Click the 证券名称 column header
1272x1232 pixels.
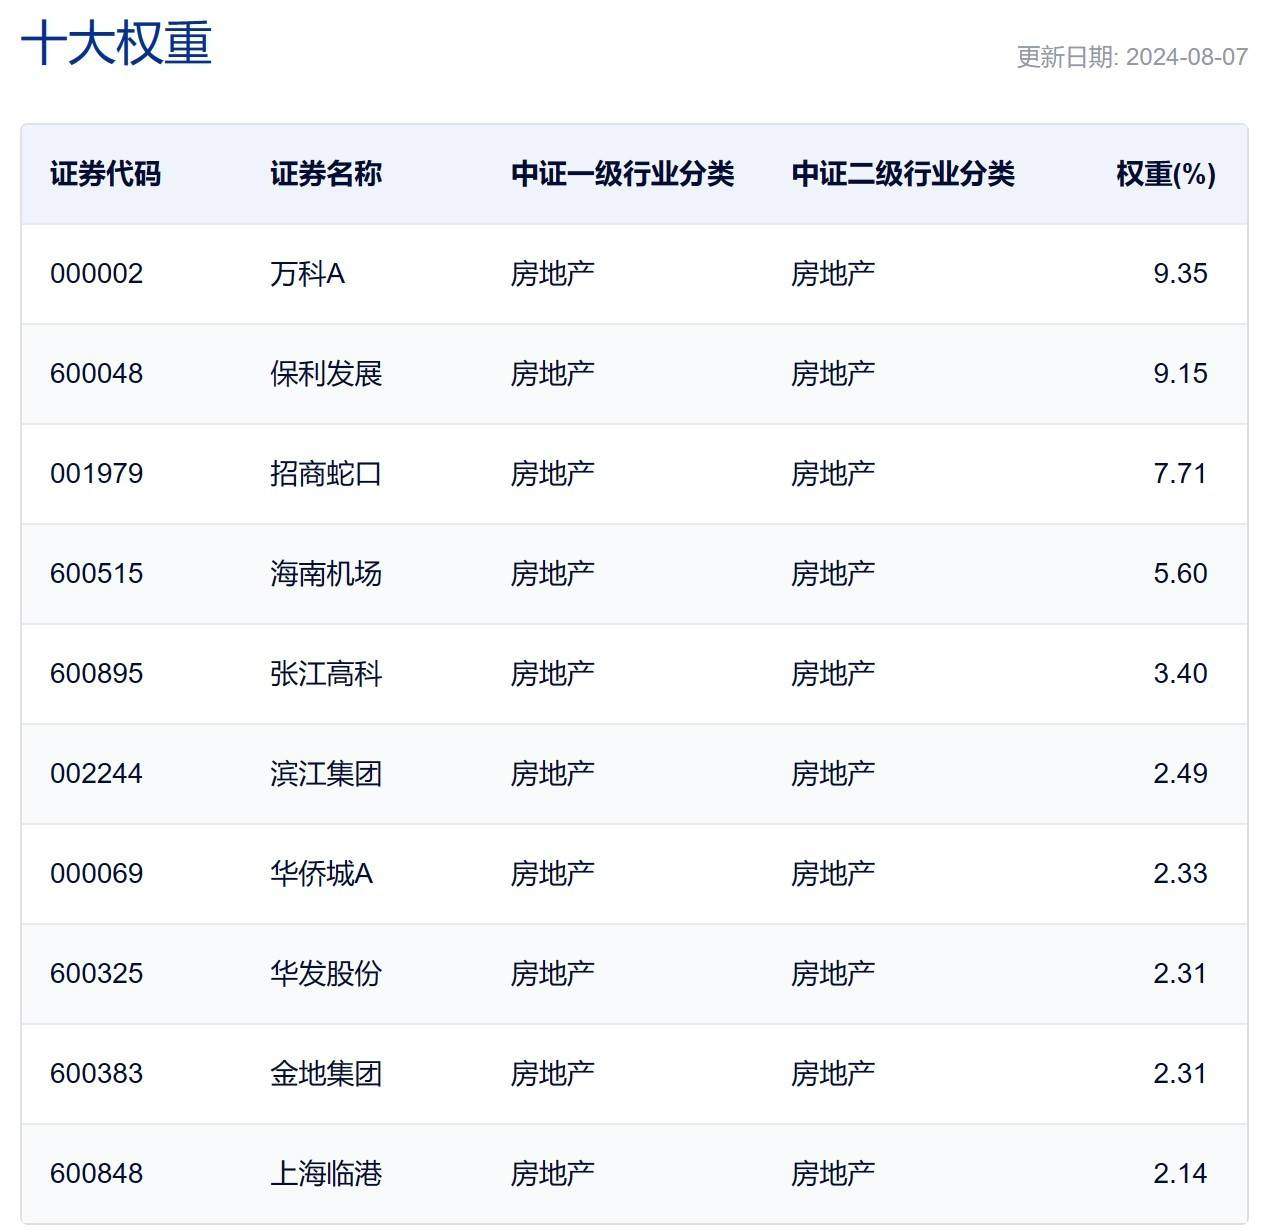click(x=326, y=174)
